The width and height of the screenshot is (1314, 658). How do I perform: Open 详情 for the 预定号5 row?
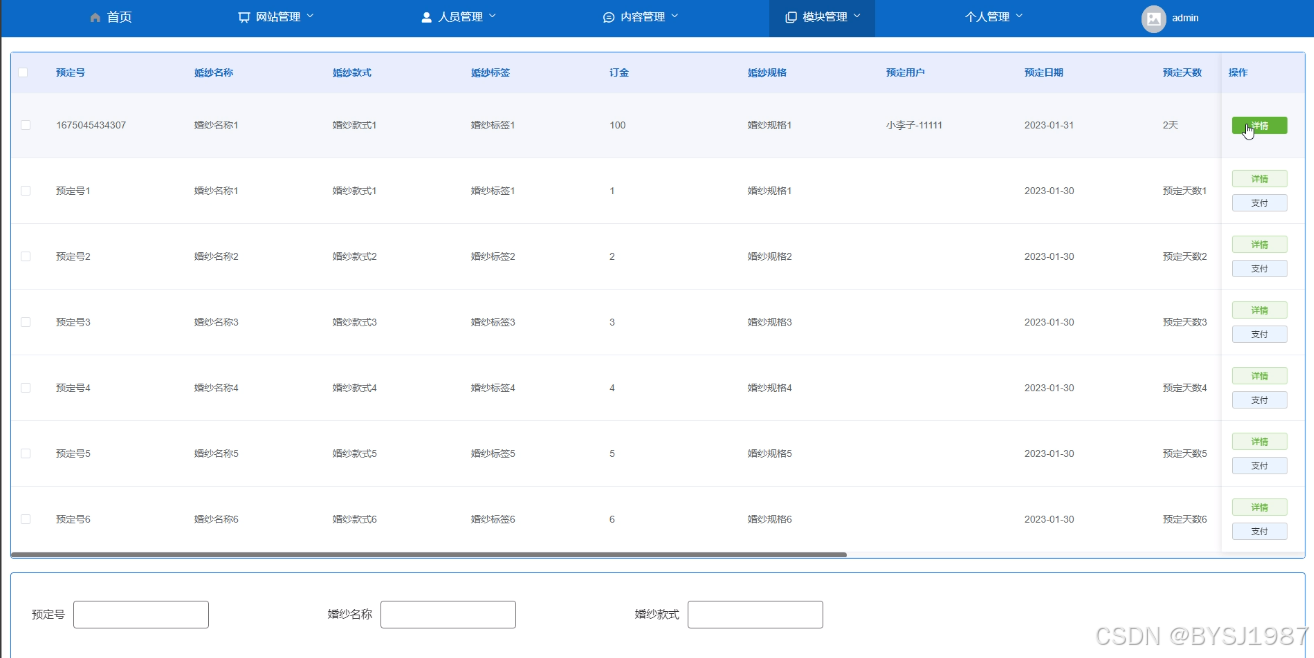(x=1259, y=441)
